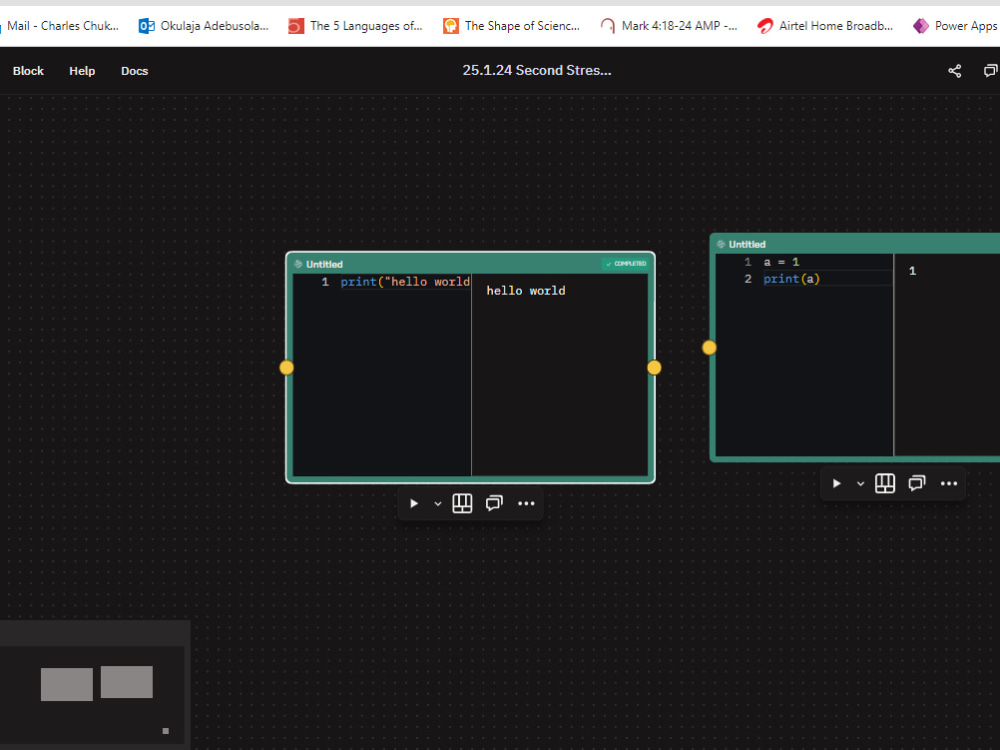Open the Block menu

tap(28, 71)
